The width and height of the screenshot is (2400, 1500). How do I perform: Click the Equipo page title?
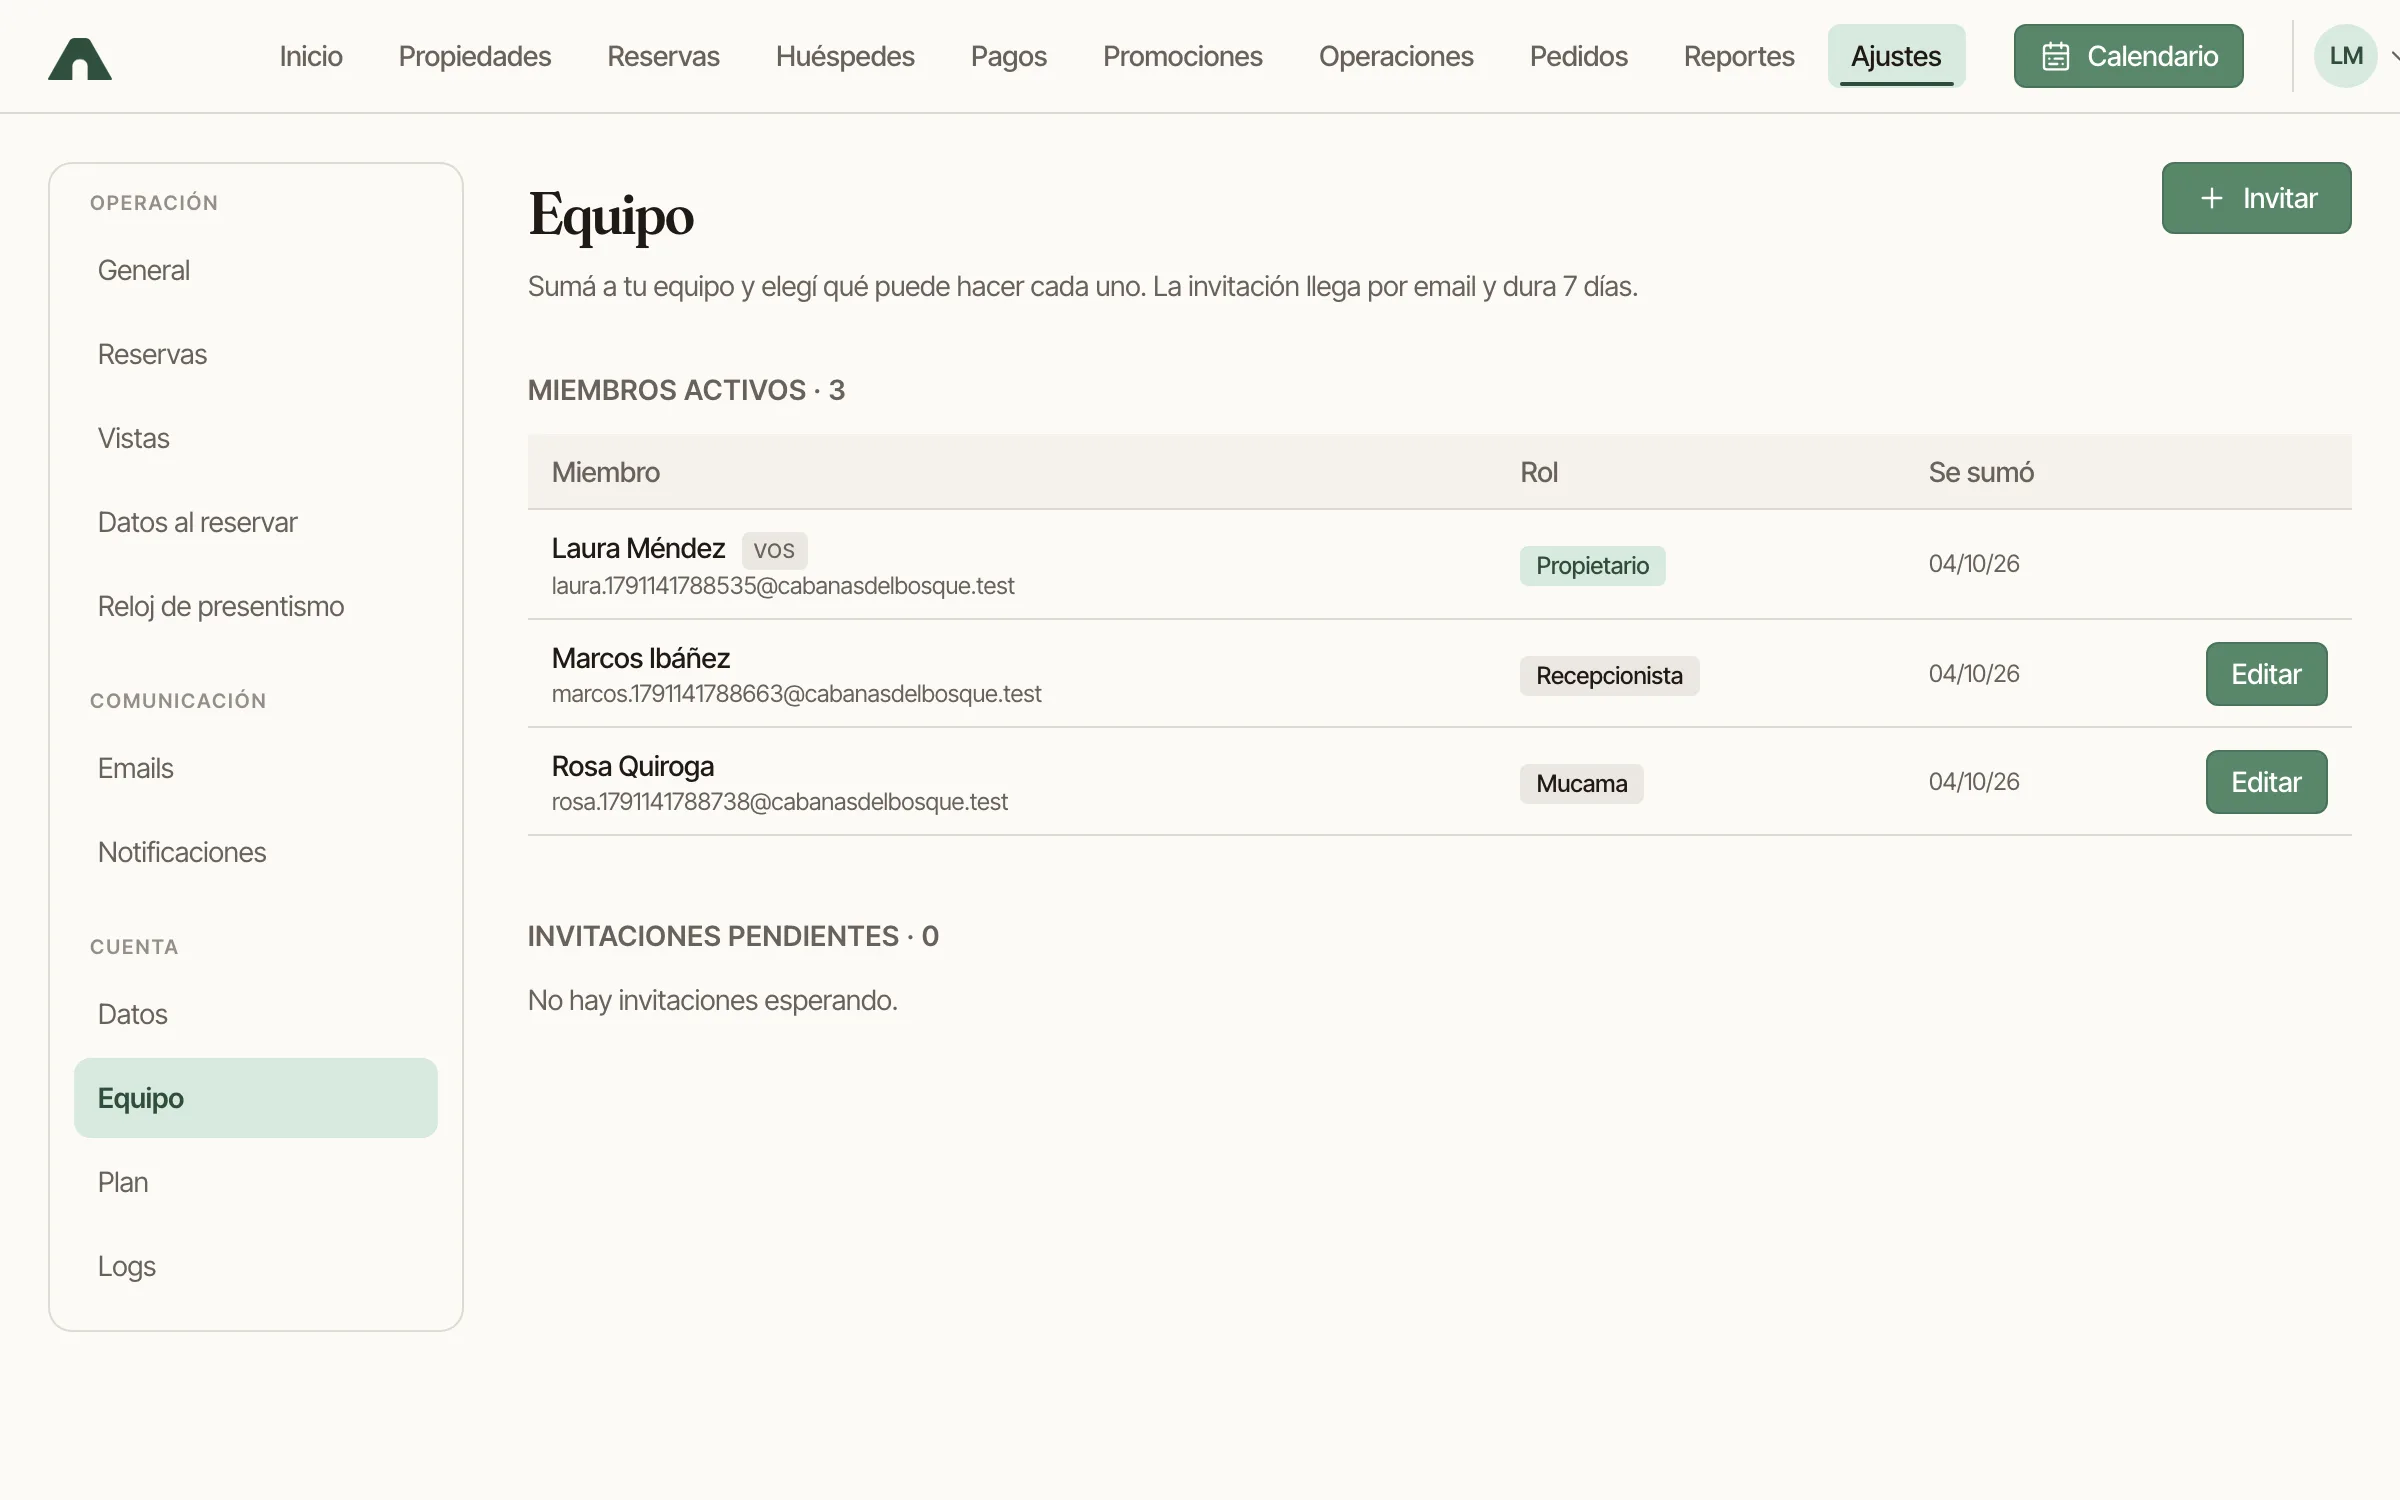611,216
